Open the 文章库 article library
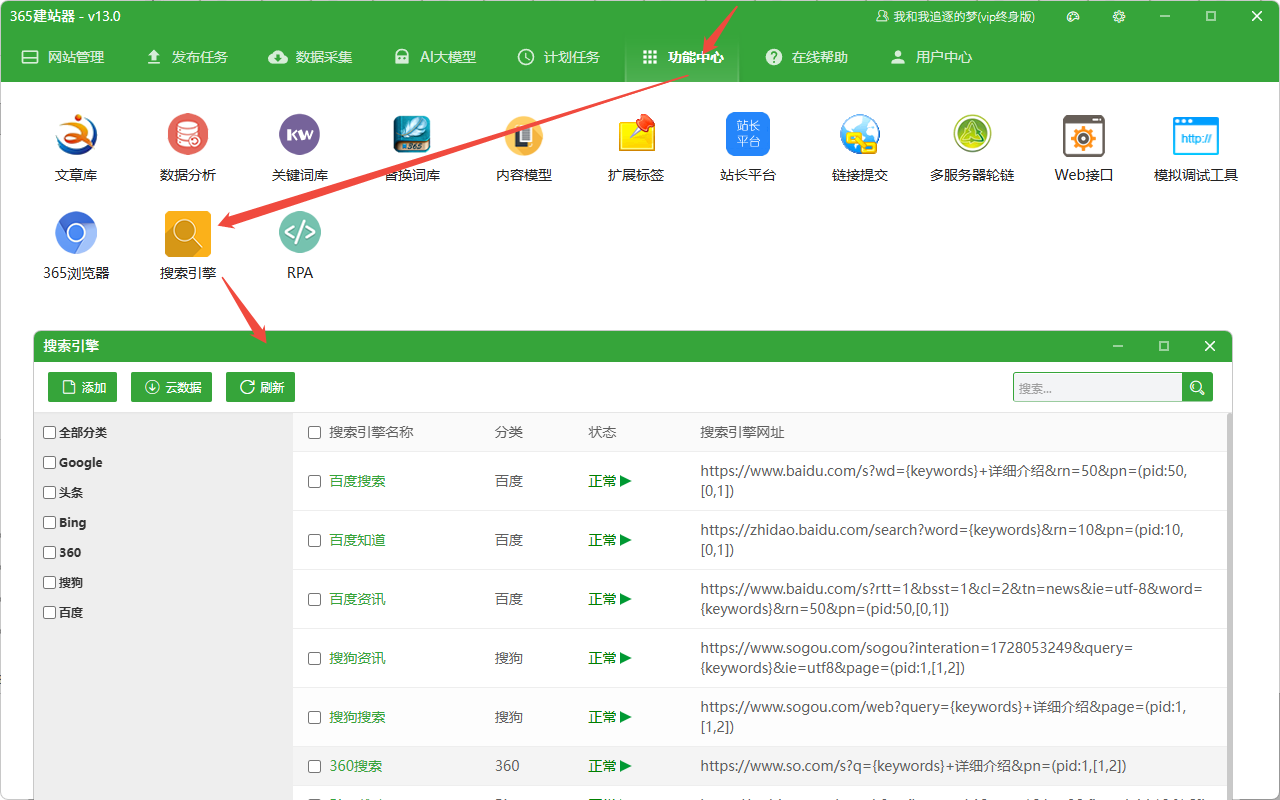Viewport: 1280px width, 800px height. pos(76,148)
